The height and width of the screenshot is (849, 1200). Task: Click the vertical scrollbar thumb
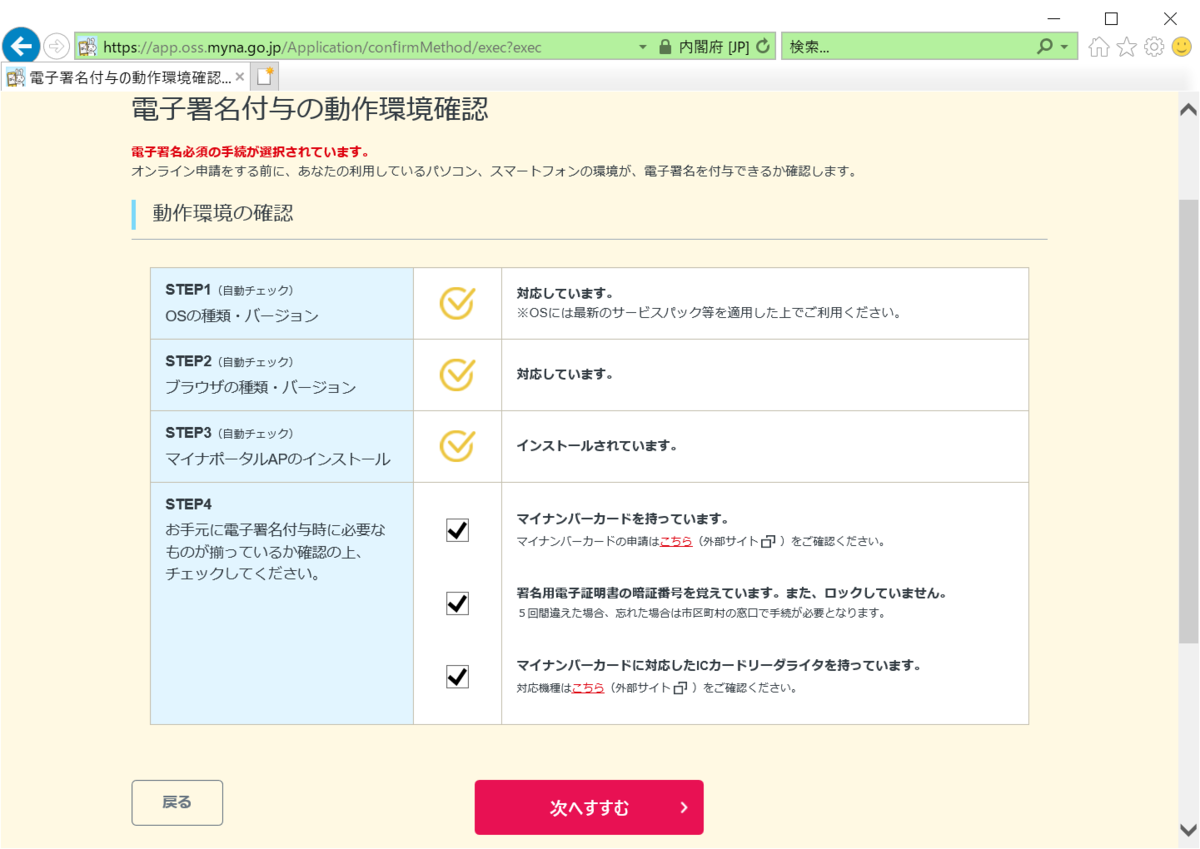[x=1188, y=420]
